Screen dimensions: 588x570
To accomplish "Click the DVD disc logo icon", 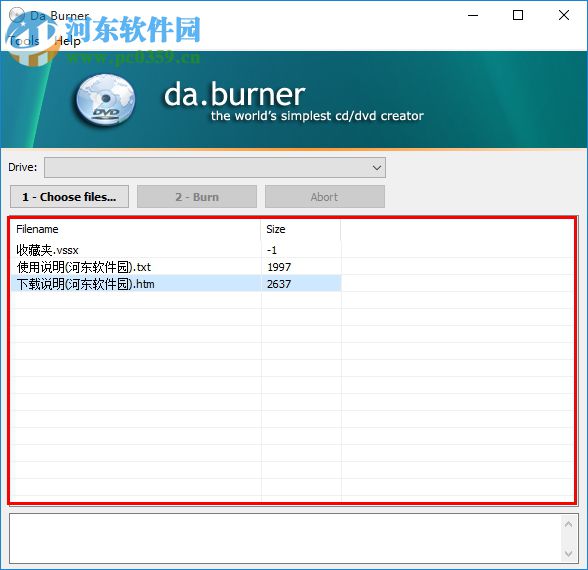I will point(105,99).
